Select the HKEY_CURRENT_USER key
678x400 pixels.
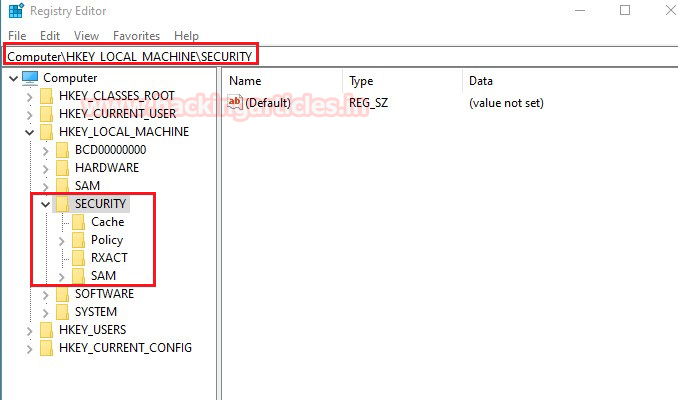pyautogui.click(x=118, y=114)
